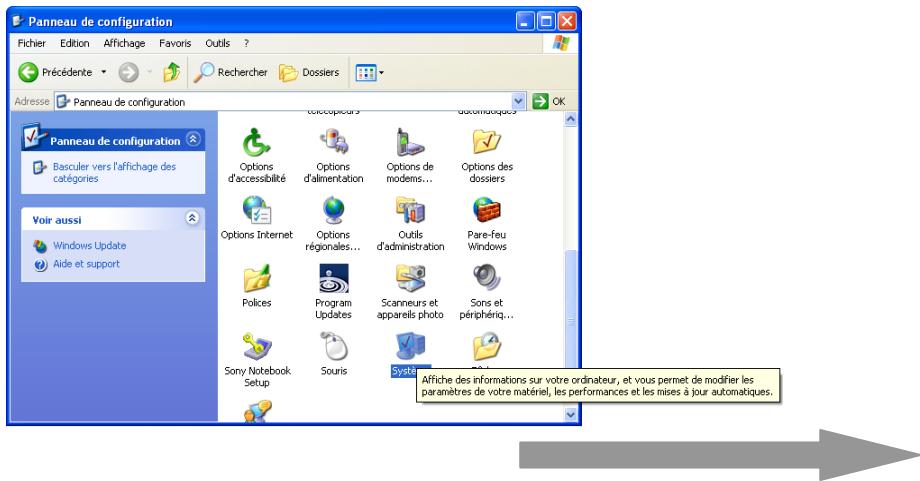Expand the address bar dropdown

(517, 102)
